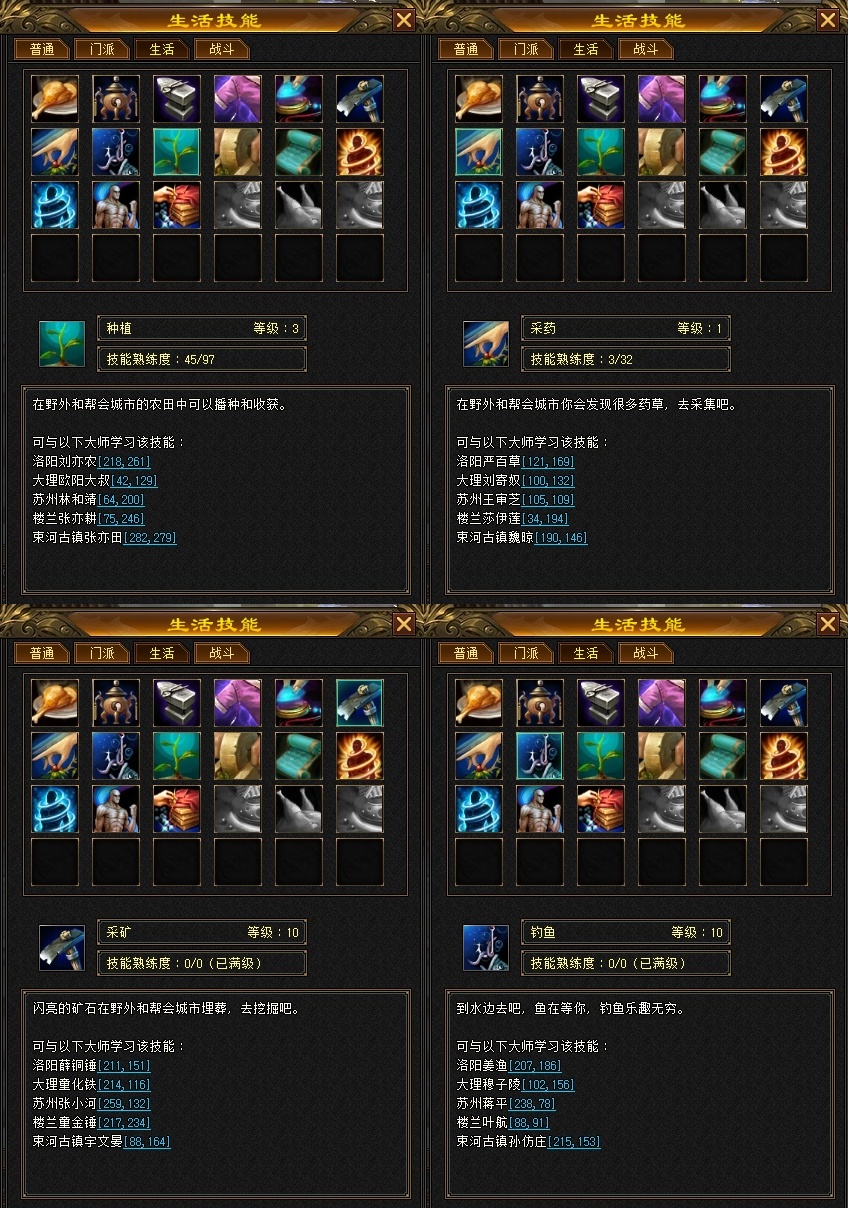The height and width of the screenshot is (1208, 848).
Task: Click the highlighted herb-picking hand icon in 采药 grid
Action: point(479,152)
